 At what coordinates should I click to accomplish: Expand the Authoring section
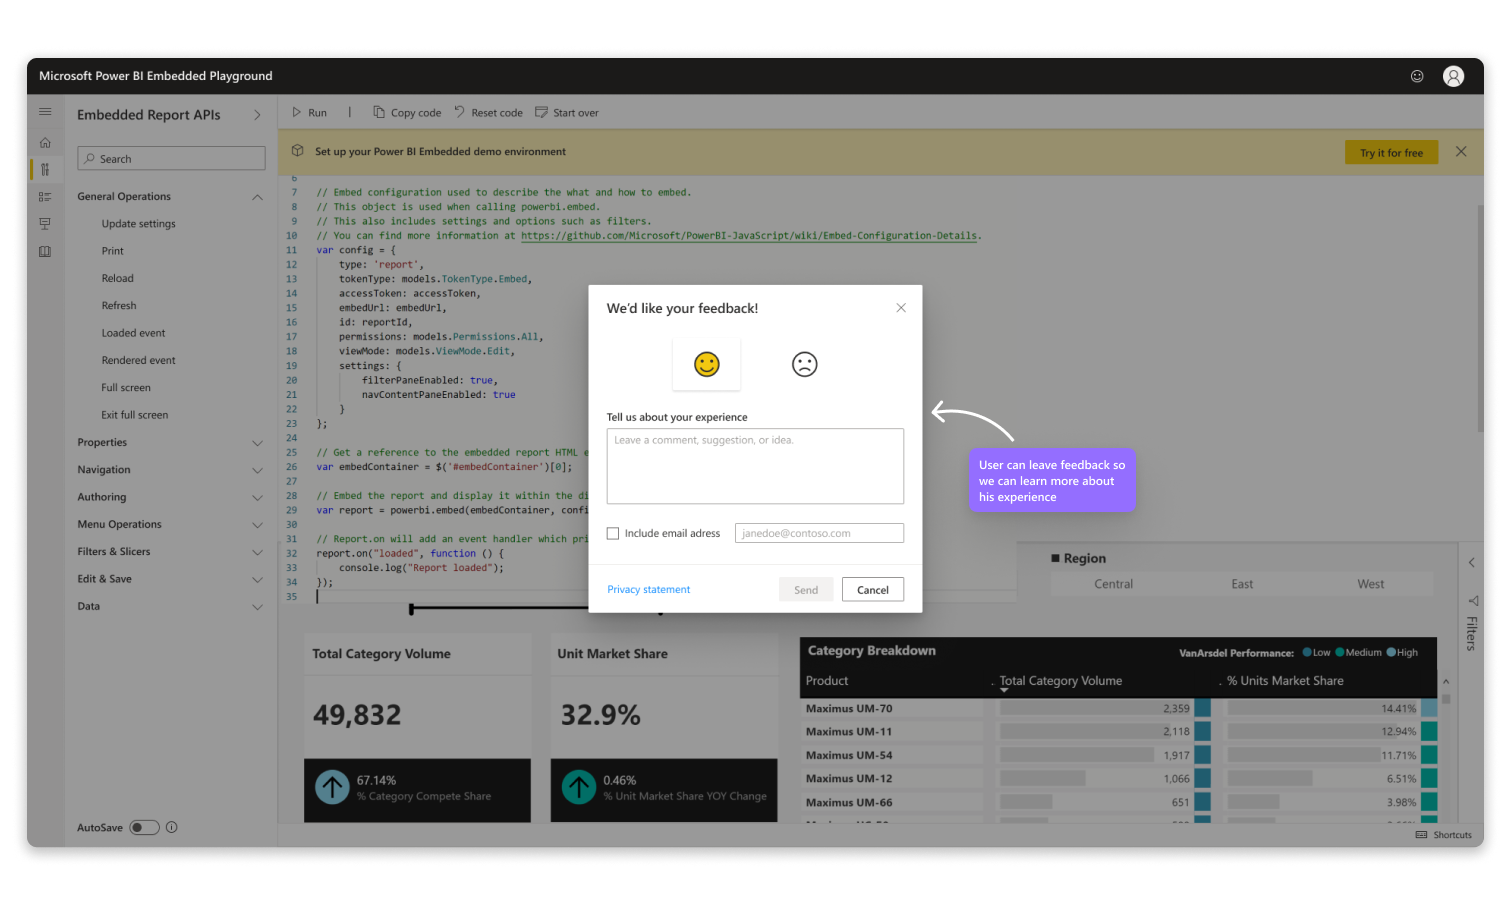[x=257, y=497]
